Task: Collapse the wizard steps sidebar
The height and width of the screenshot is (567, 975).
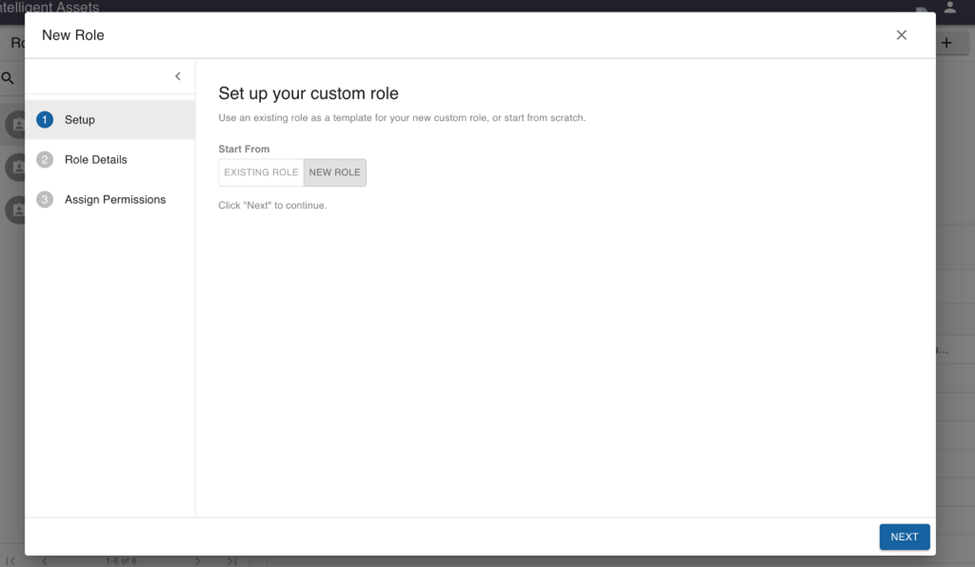Action: 178,77
